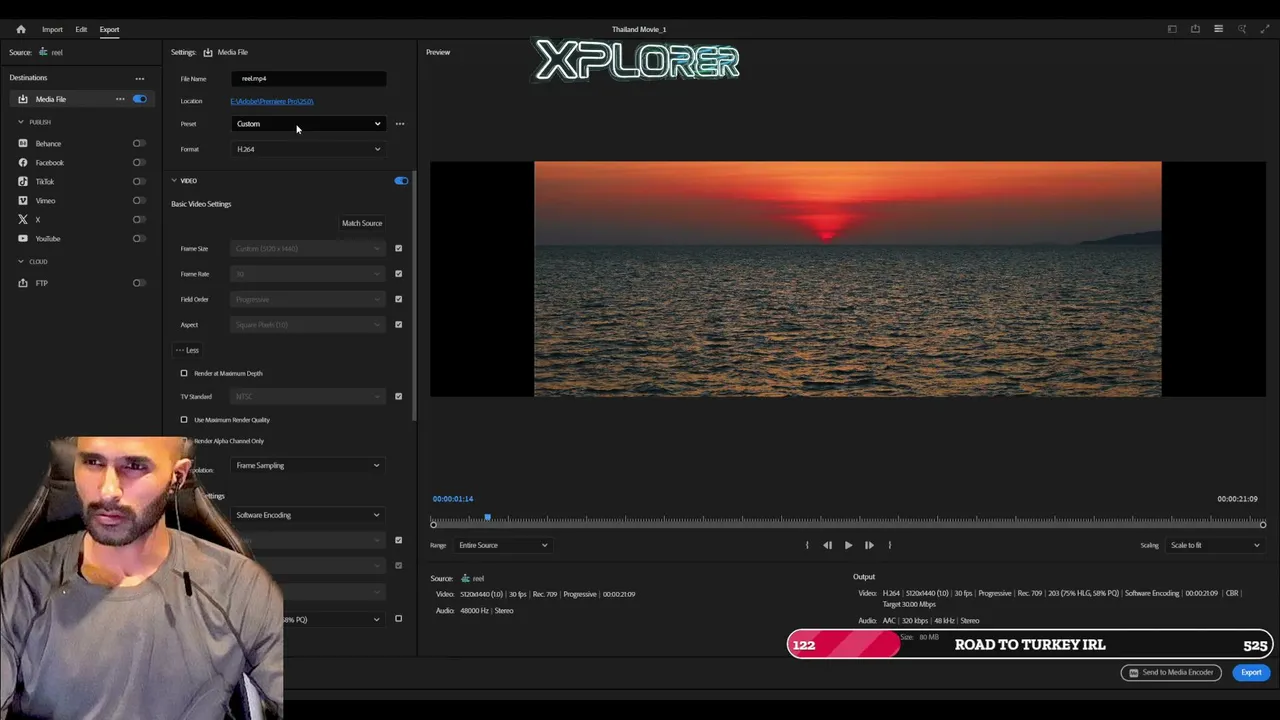The height and width of the screenshot is (720, 1280).
Task: Click Send to Media Encoder button
Action: pyautogui.click(x=1171, y=673)
